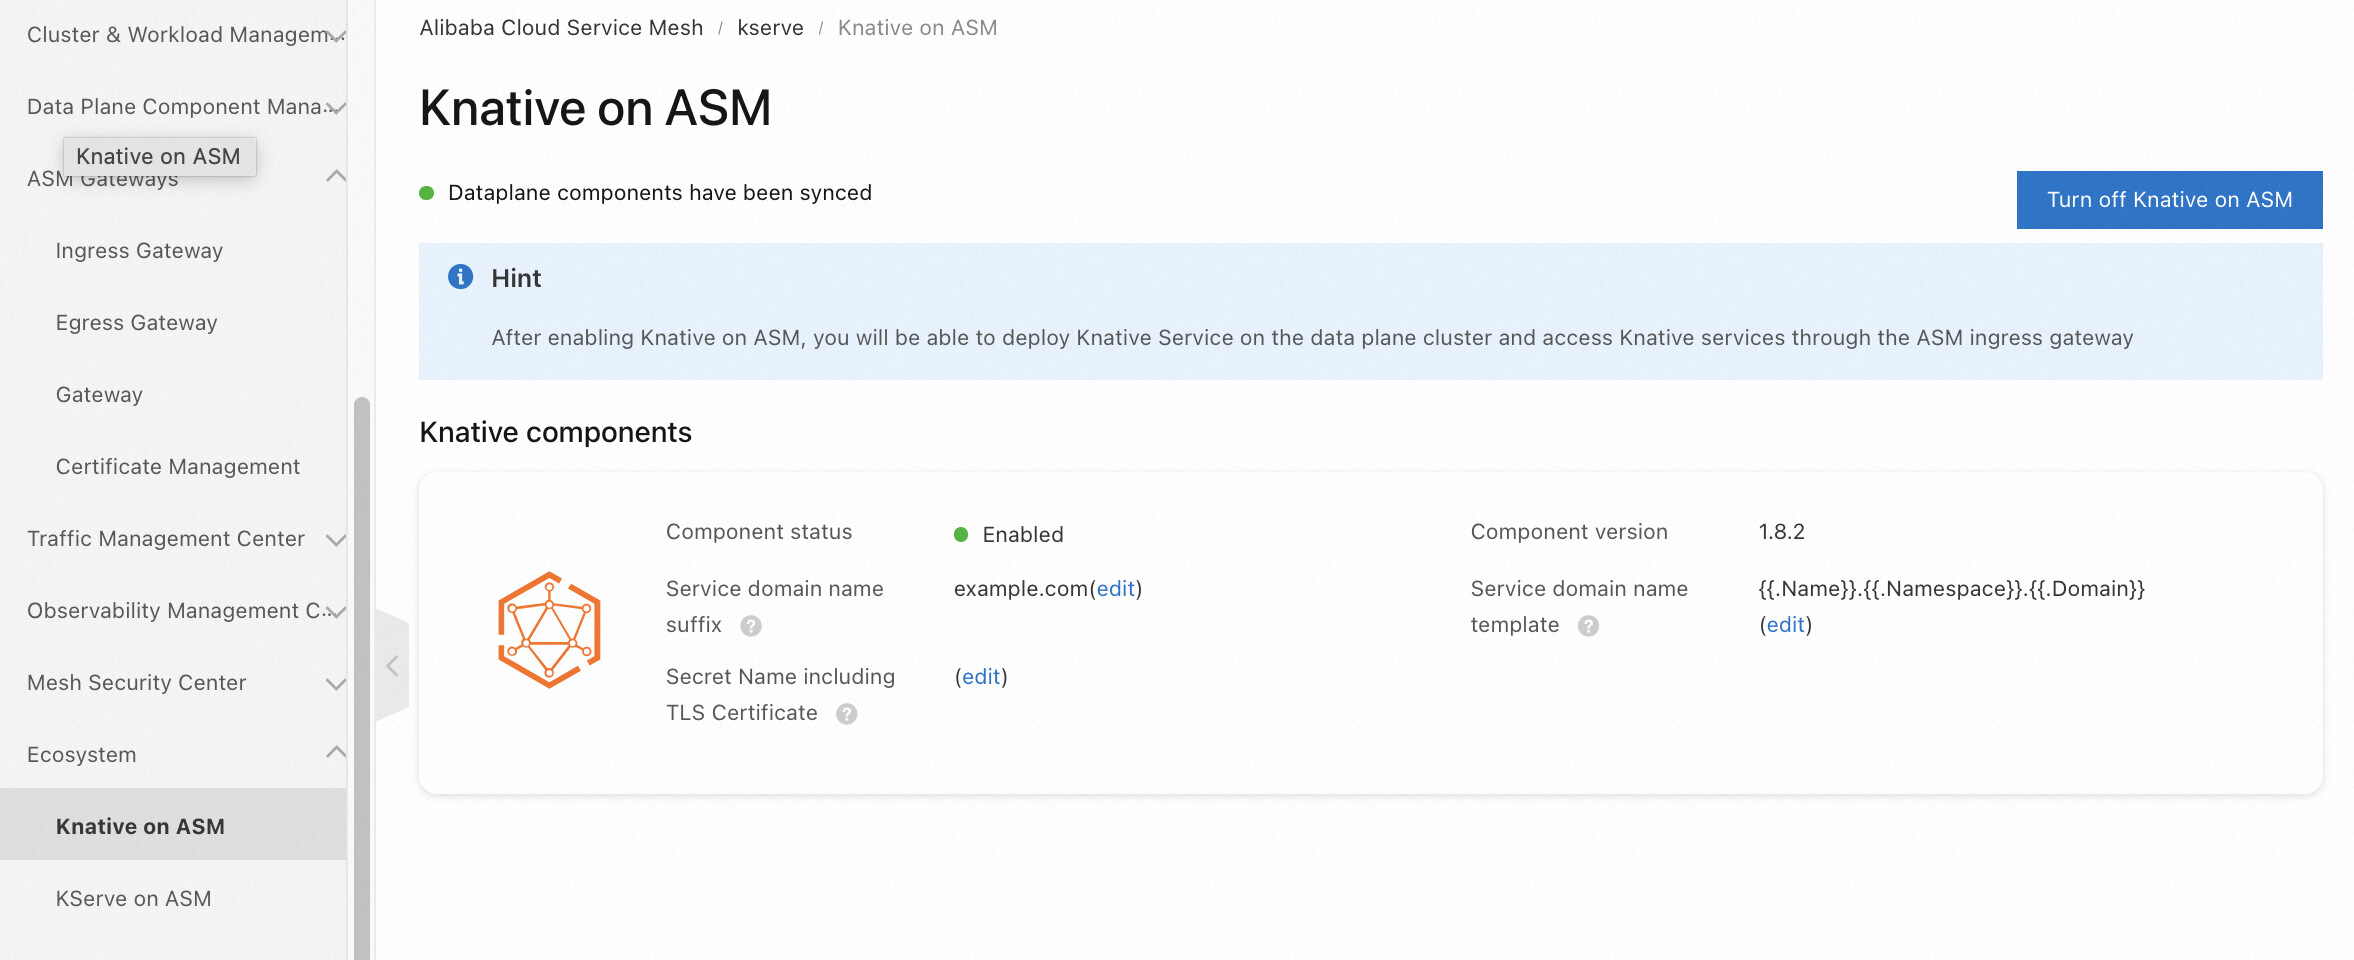This screenshot has height=960, width=2354.
Task: Collapse the sidebar with the arrow handle
Action: [392, 666]
